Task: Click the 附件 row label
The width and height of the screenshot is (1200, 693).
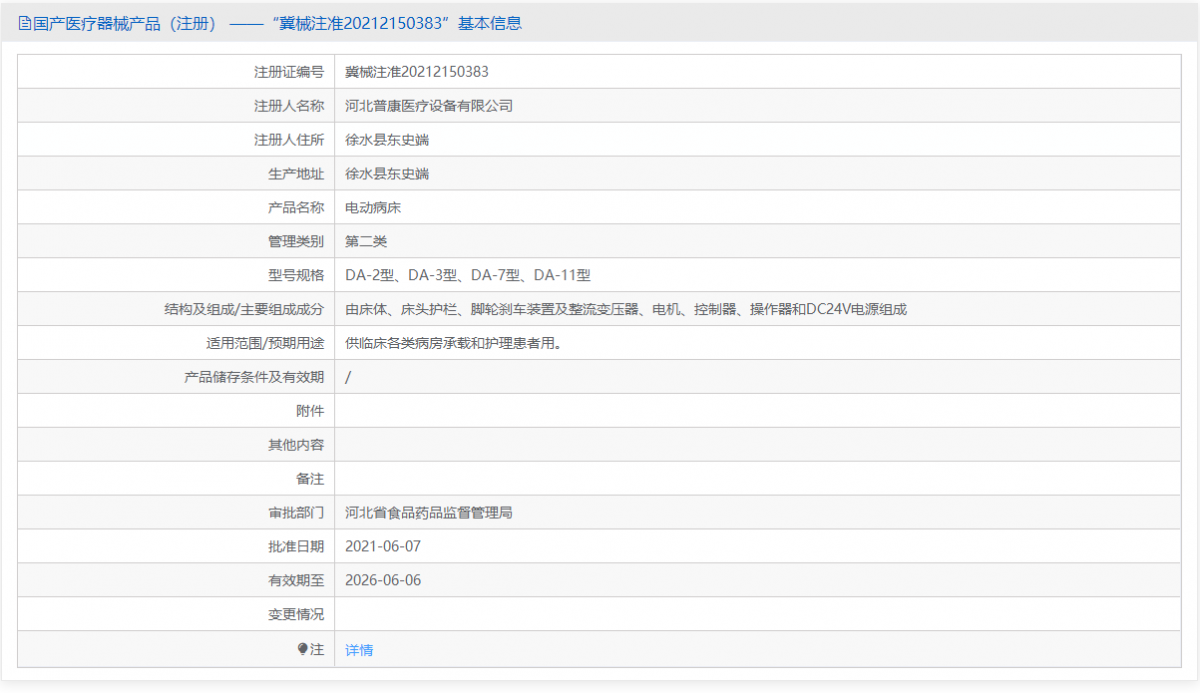Action: [310, 412]
